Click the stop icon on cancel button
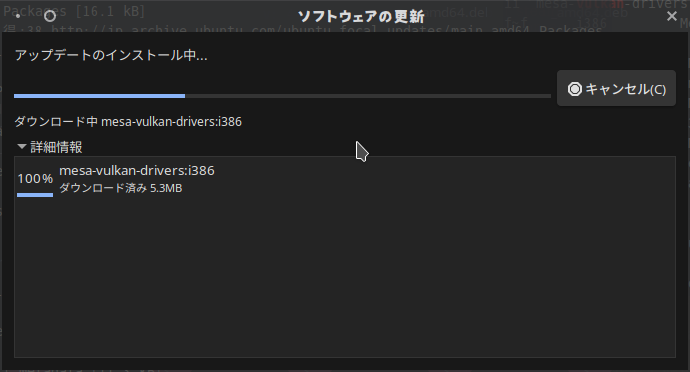 [574, 89]
